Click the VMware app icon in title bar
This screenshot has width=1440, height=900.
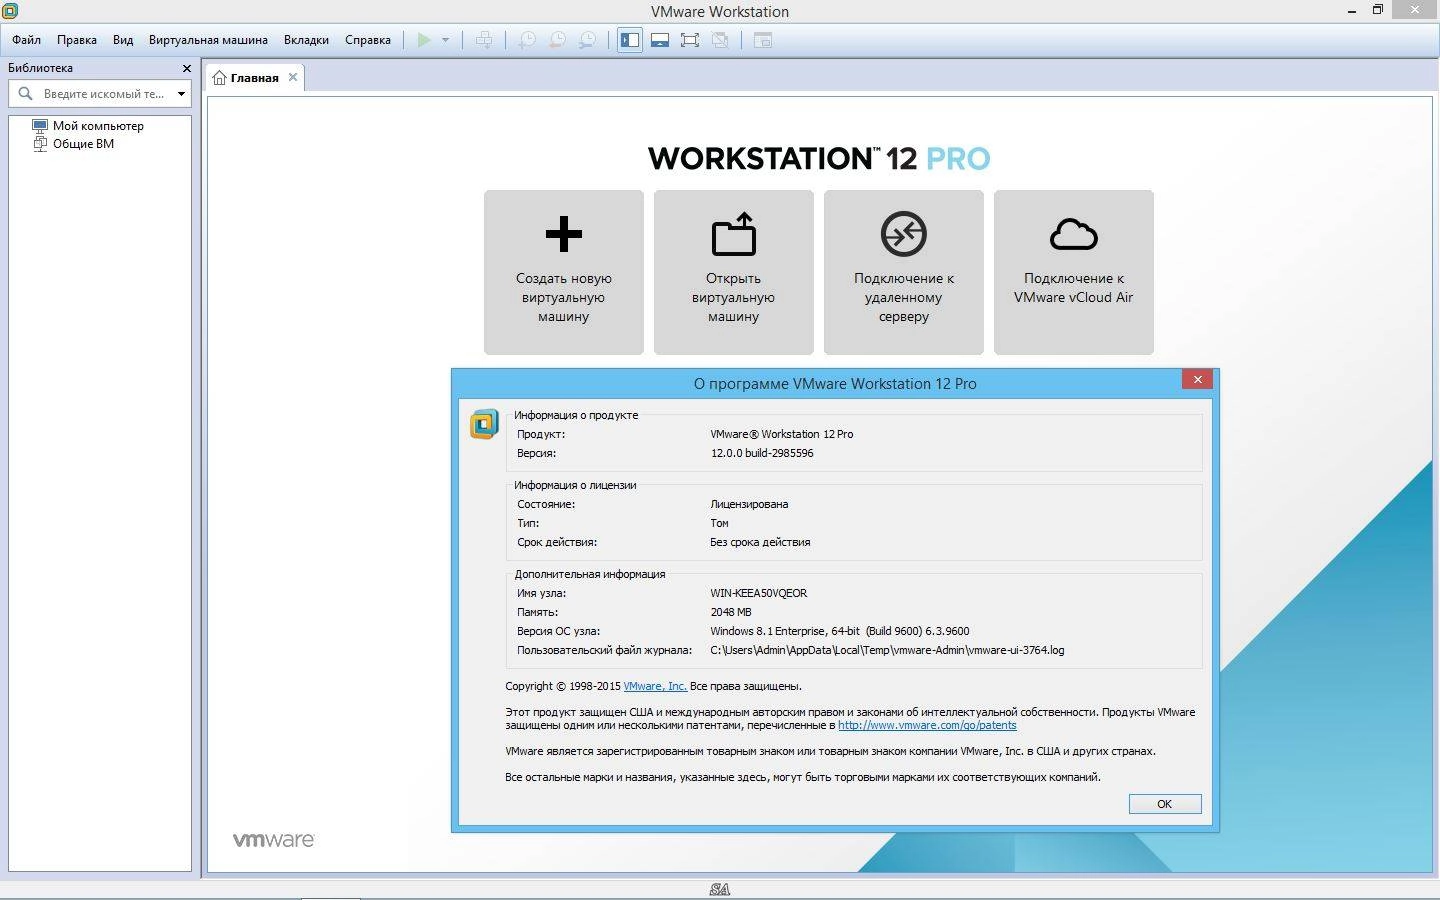(x=10, y=11)
